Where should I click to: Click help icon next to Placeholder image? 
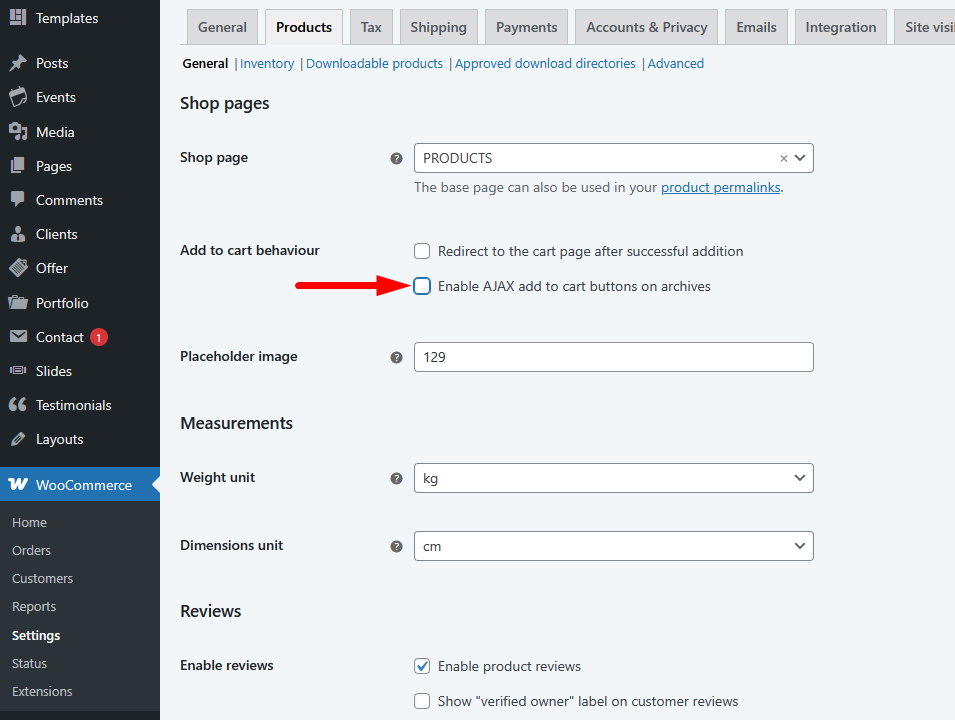pyautogui.click(x=396, y=357)
